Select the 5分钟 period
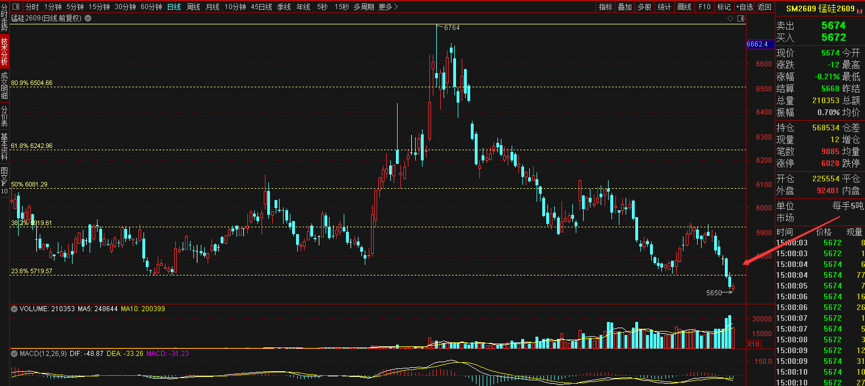Screen dimensions: 865x386 (x=75, y=7)
